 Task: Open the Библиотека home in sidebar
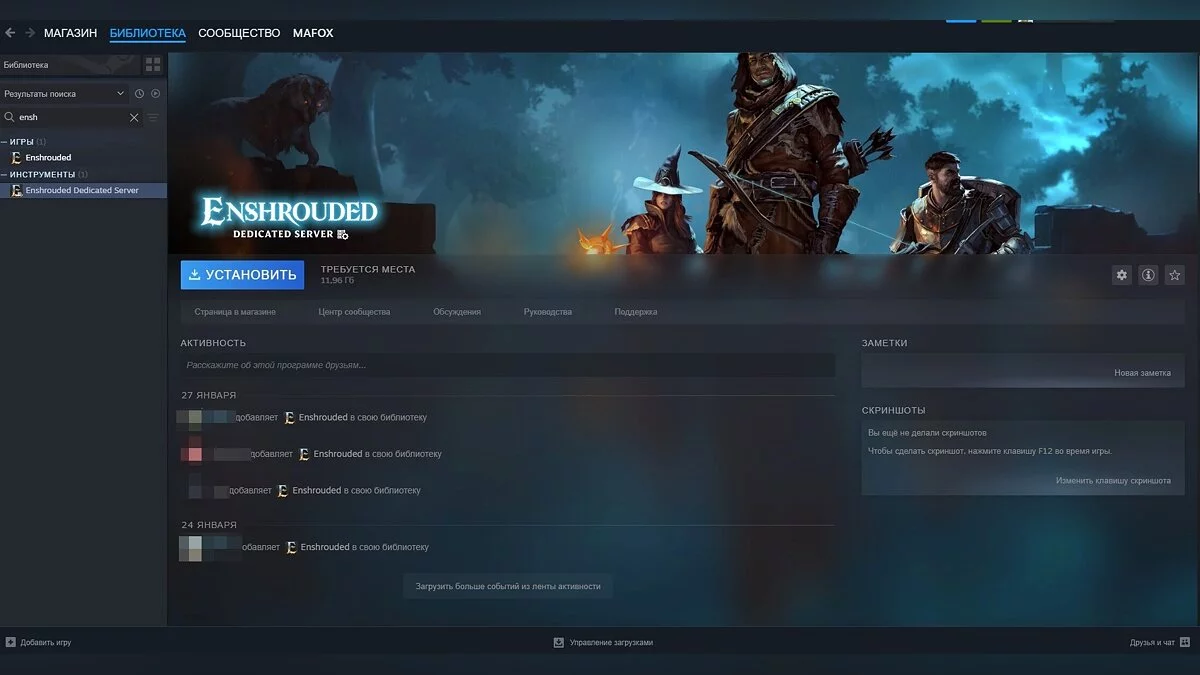click(x=70, y=65)
